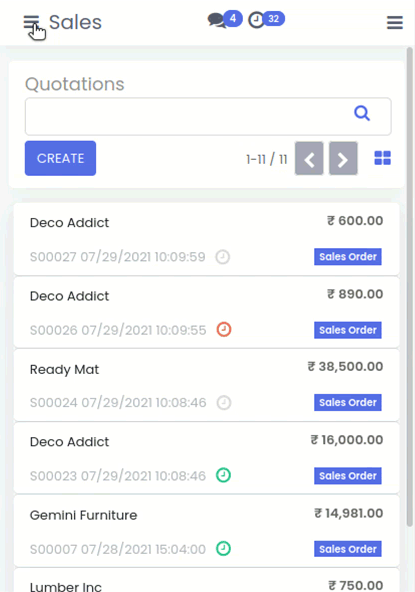Image resolution: width=415 pixels, height=592 pixels.
Task: Open the right-side hamburger menu
Action: (395, 22)
